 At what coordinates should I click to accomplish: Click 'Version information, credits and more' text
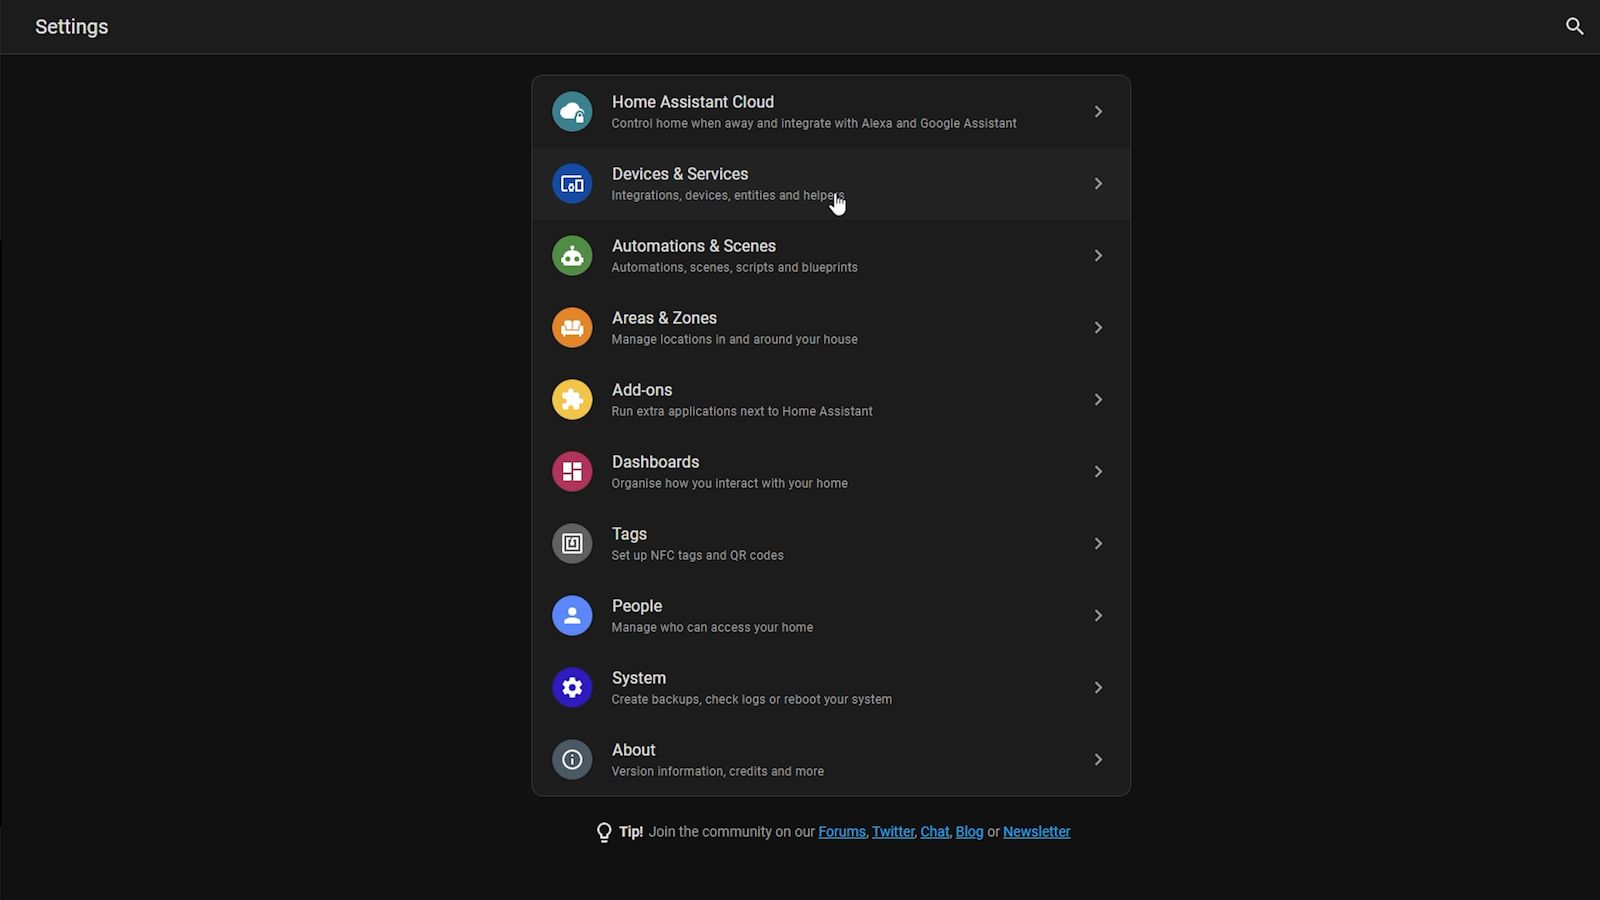pyautogui.click(x=718, y=772)
